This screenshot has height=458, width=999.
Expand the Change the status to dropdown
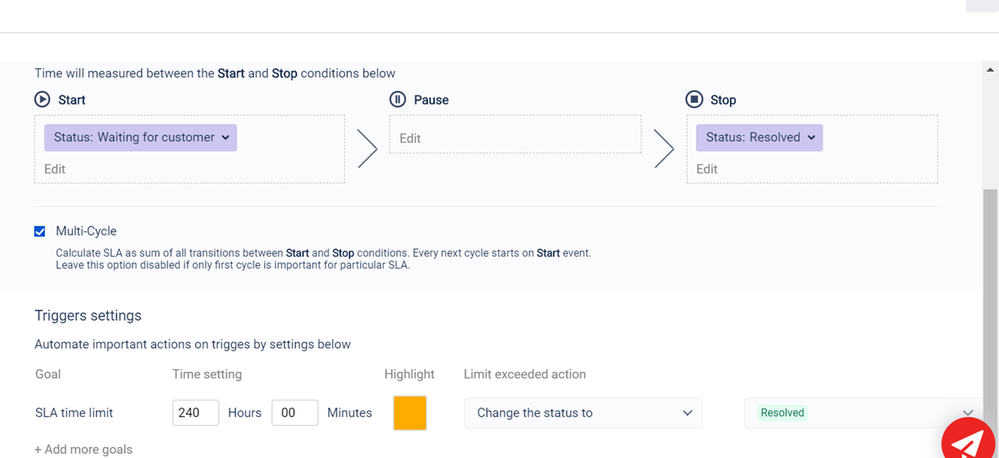[x=583, y=413]
